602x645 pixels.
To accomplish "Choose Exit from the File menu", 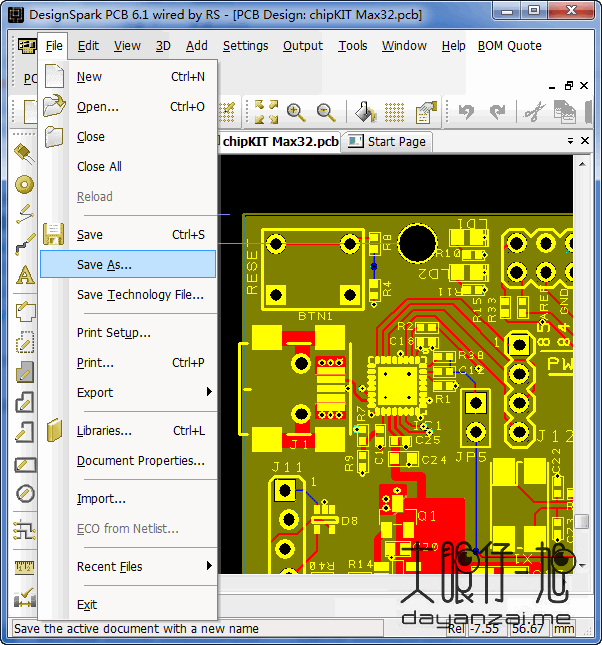I will pos(128,604).
